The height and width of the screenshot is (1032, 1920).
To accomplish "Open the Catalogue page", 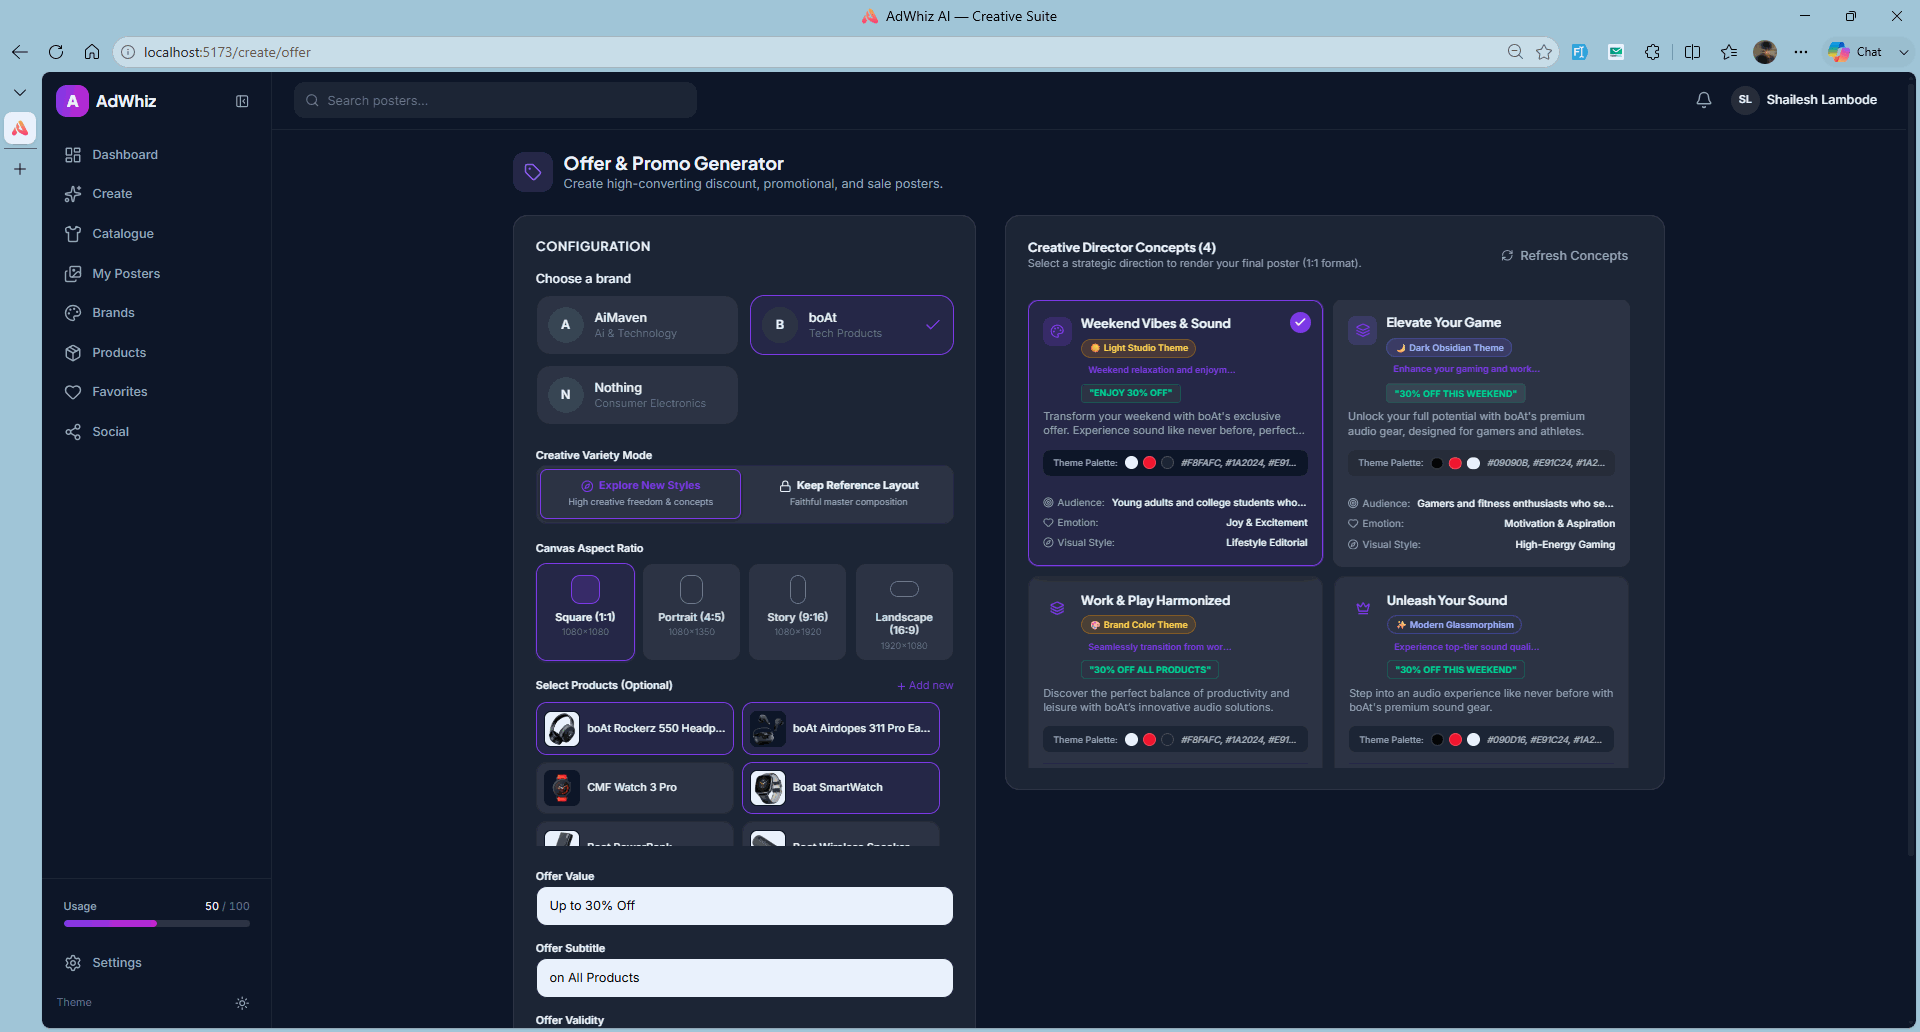I will [x=123, y=234].
